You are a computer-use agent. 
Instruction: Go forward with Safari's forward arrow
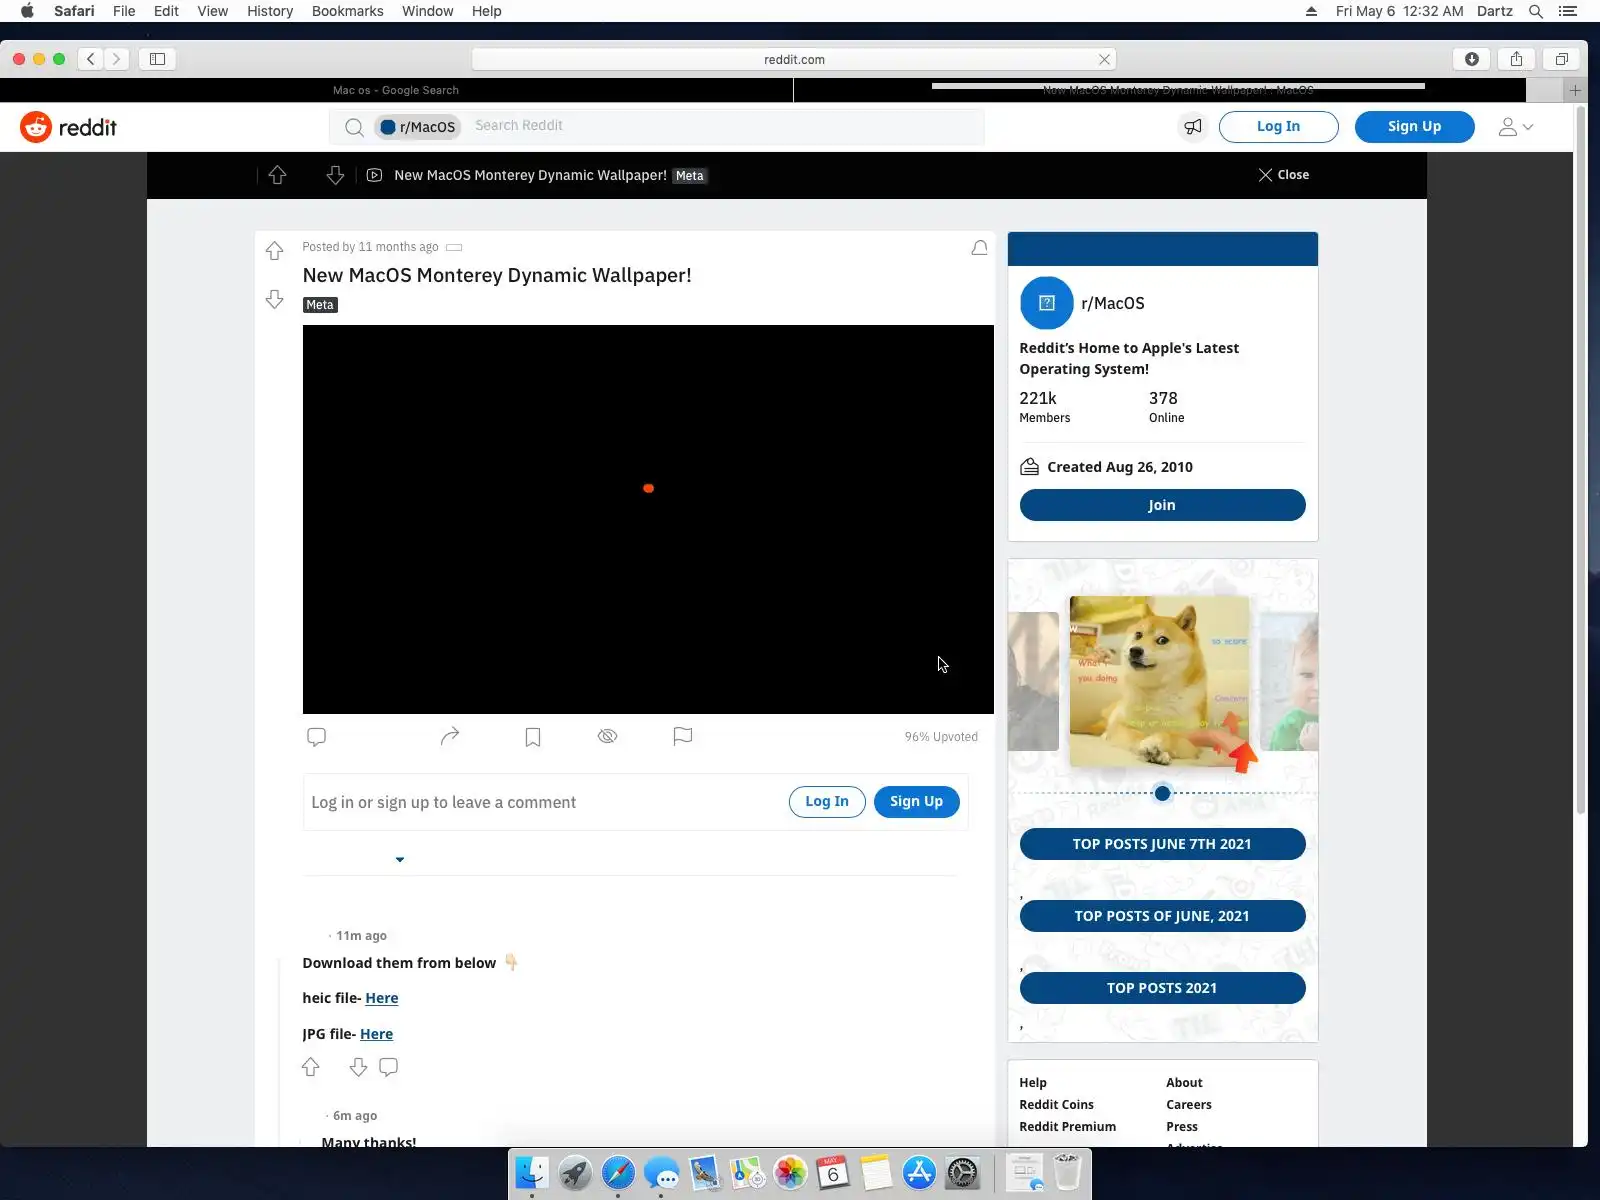pyautogui.click(x=117, y=59)
